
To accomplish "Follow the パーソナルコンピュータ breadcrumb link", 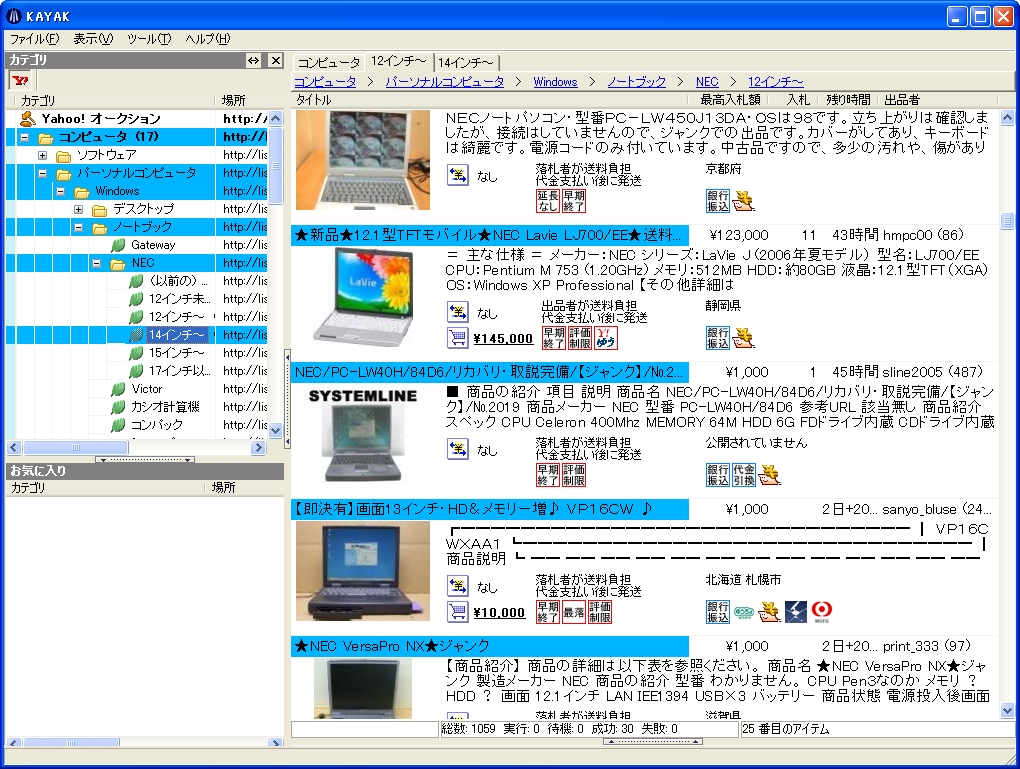I will click(445, 82).
